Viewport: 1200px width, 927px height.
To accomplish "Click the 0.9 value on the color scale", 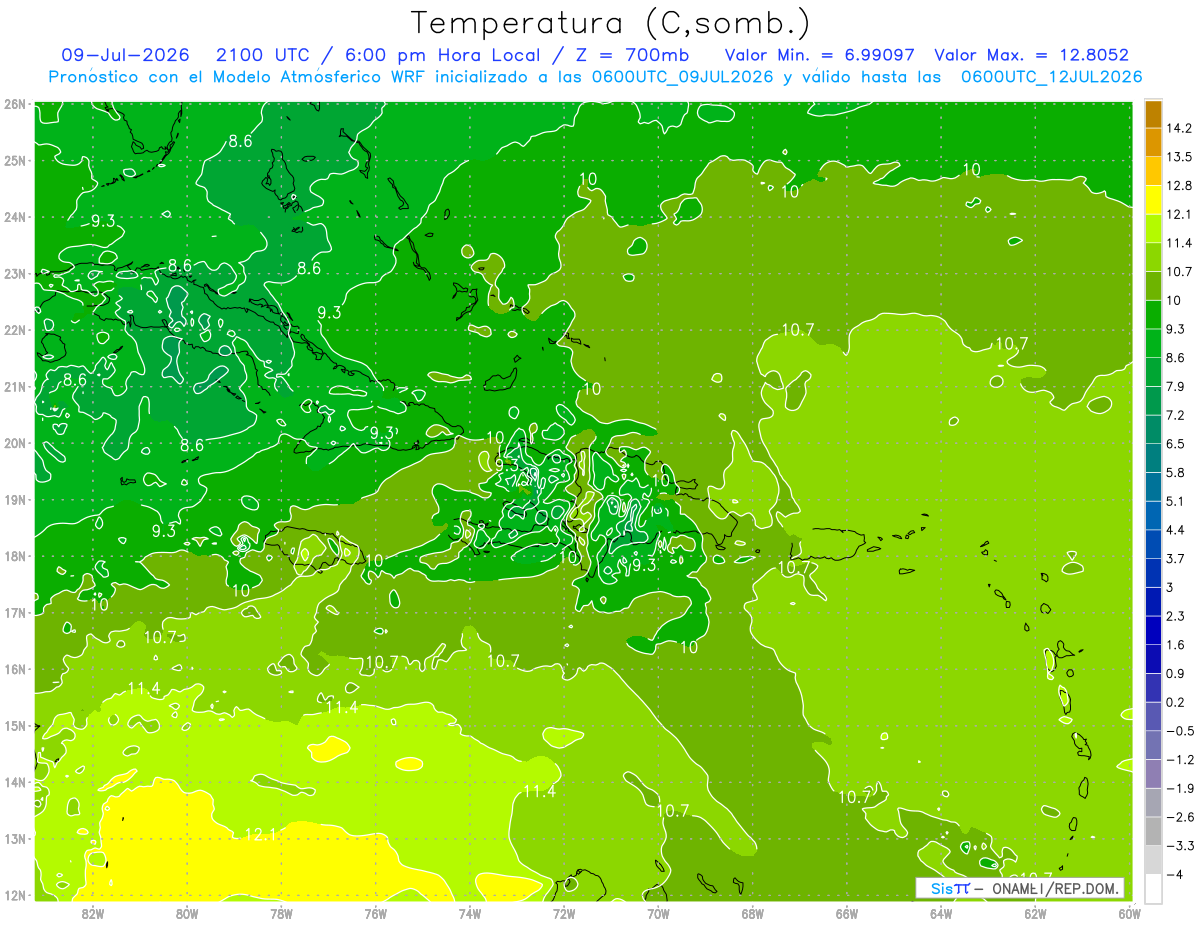I will coord(1175,674).
